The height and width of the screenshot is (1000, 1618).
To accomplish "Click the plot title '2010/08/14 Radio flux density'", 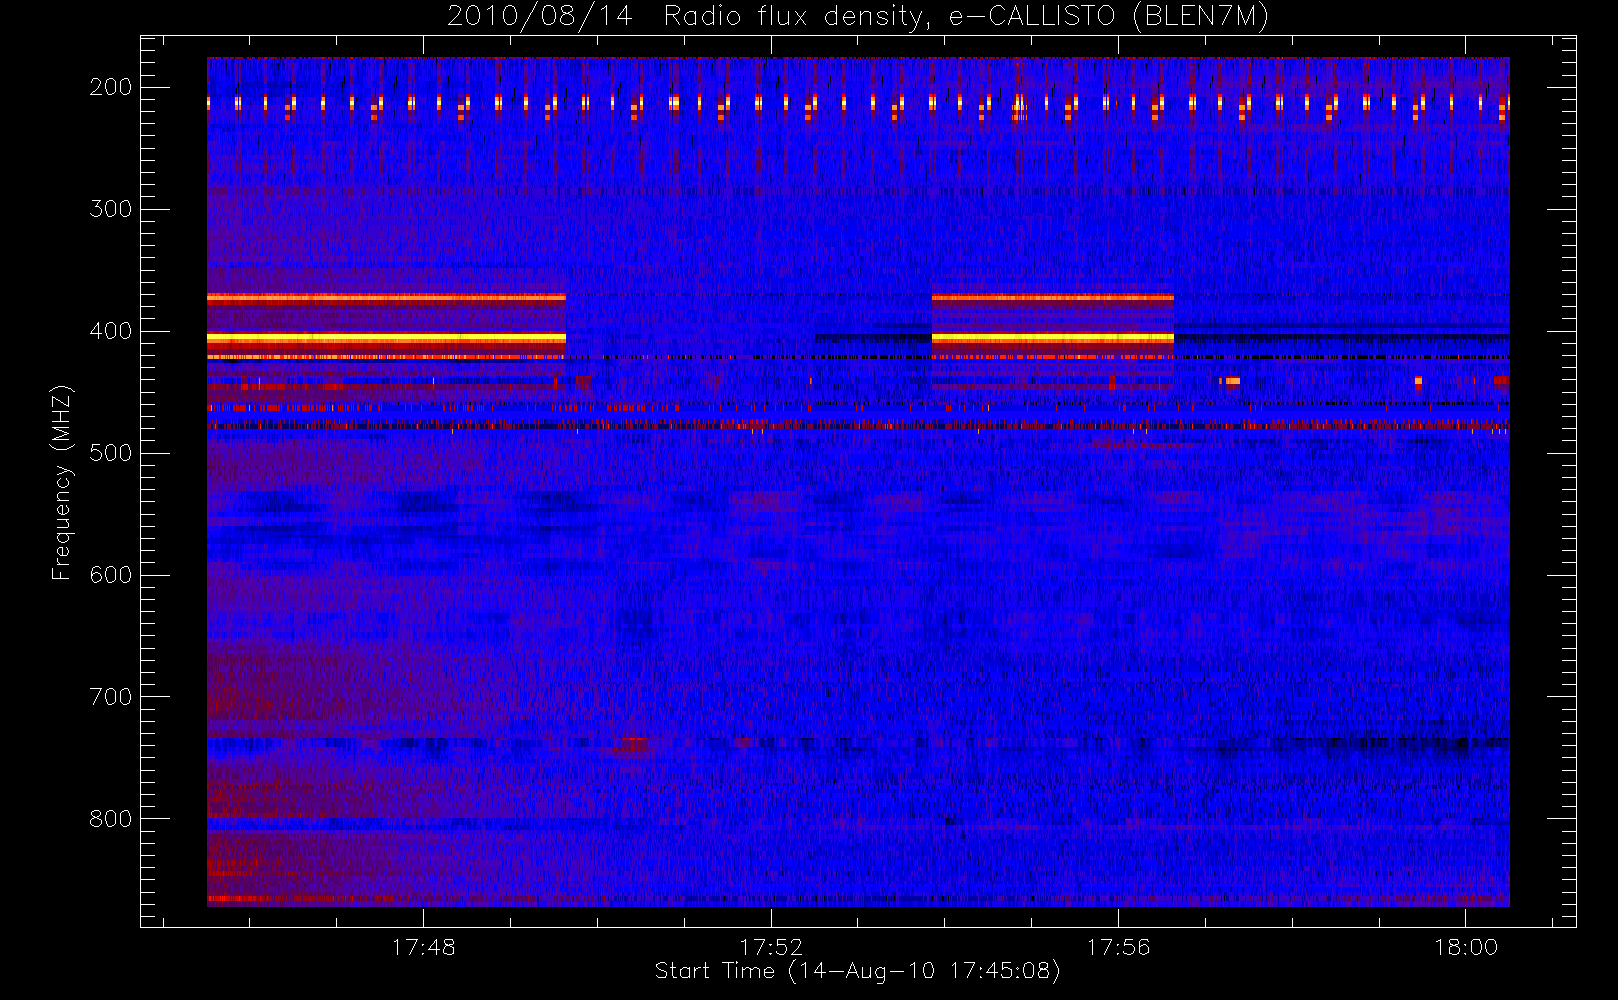I will pyautogui.click(x=858, y=17).
